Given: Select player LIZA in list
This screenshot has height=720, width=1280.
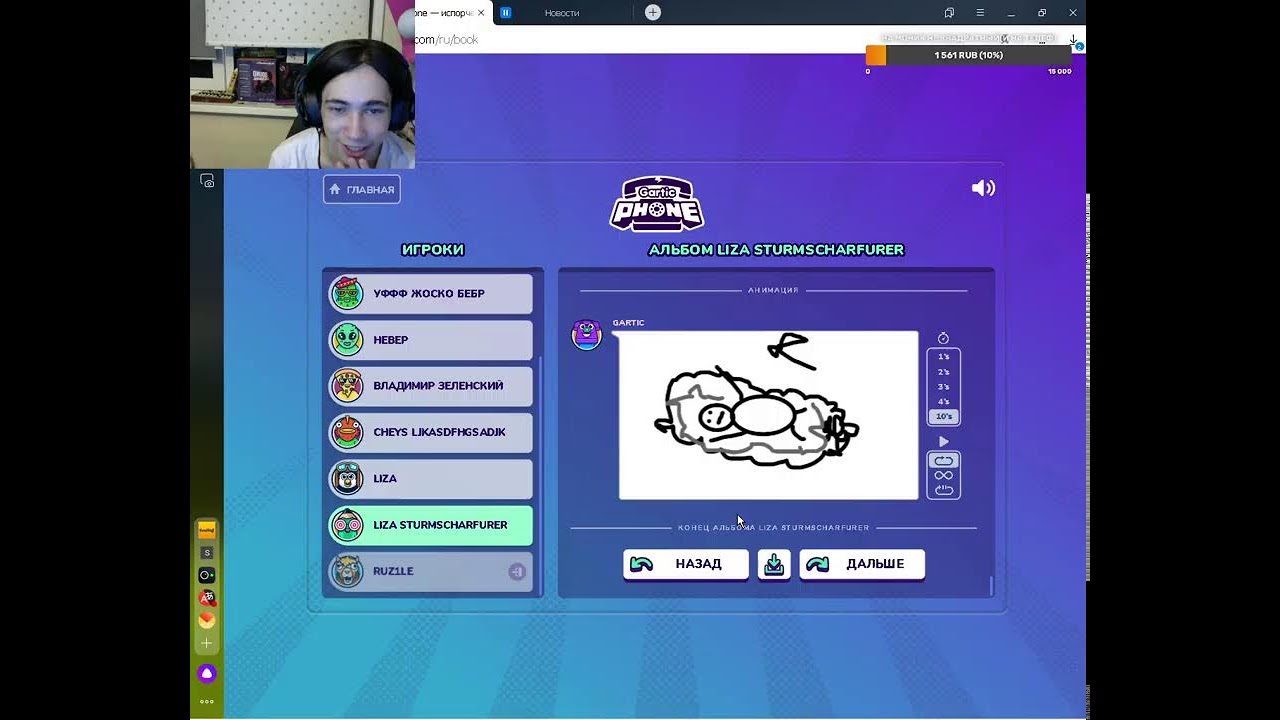Looking at the screenshot, I should tap(430, 479).
